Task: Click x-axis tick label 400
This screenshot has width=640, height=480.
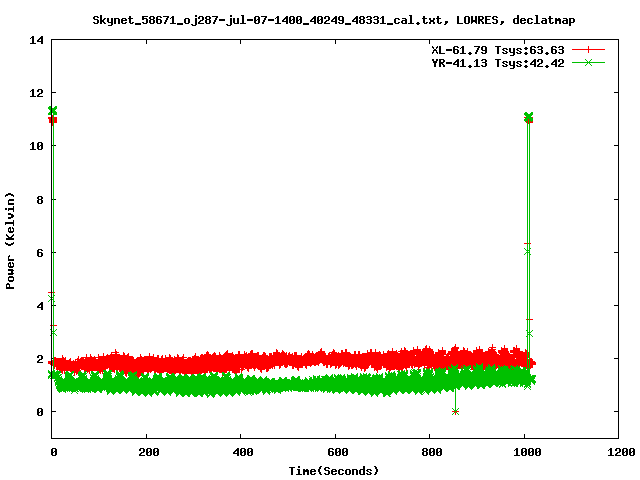Action: click(x=243, y=452)
